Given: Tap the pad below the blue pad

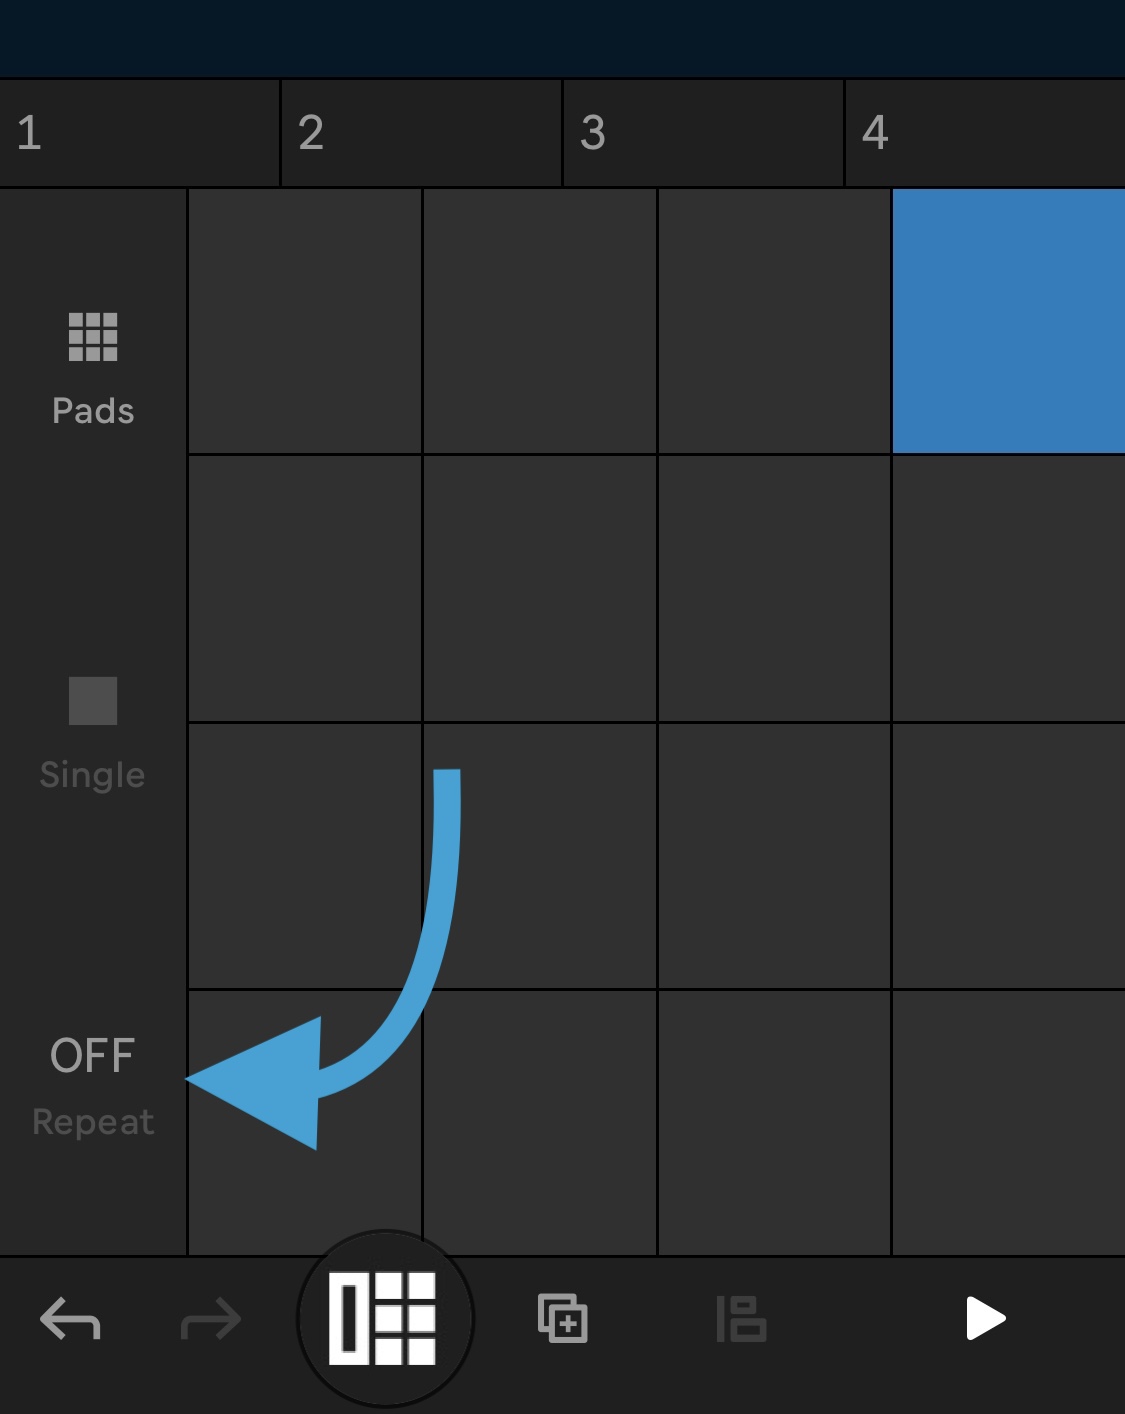Looking at the screenshot, I should click(x=1009, y=589).
